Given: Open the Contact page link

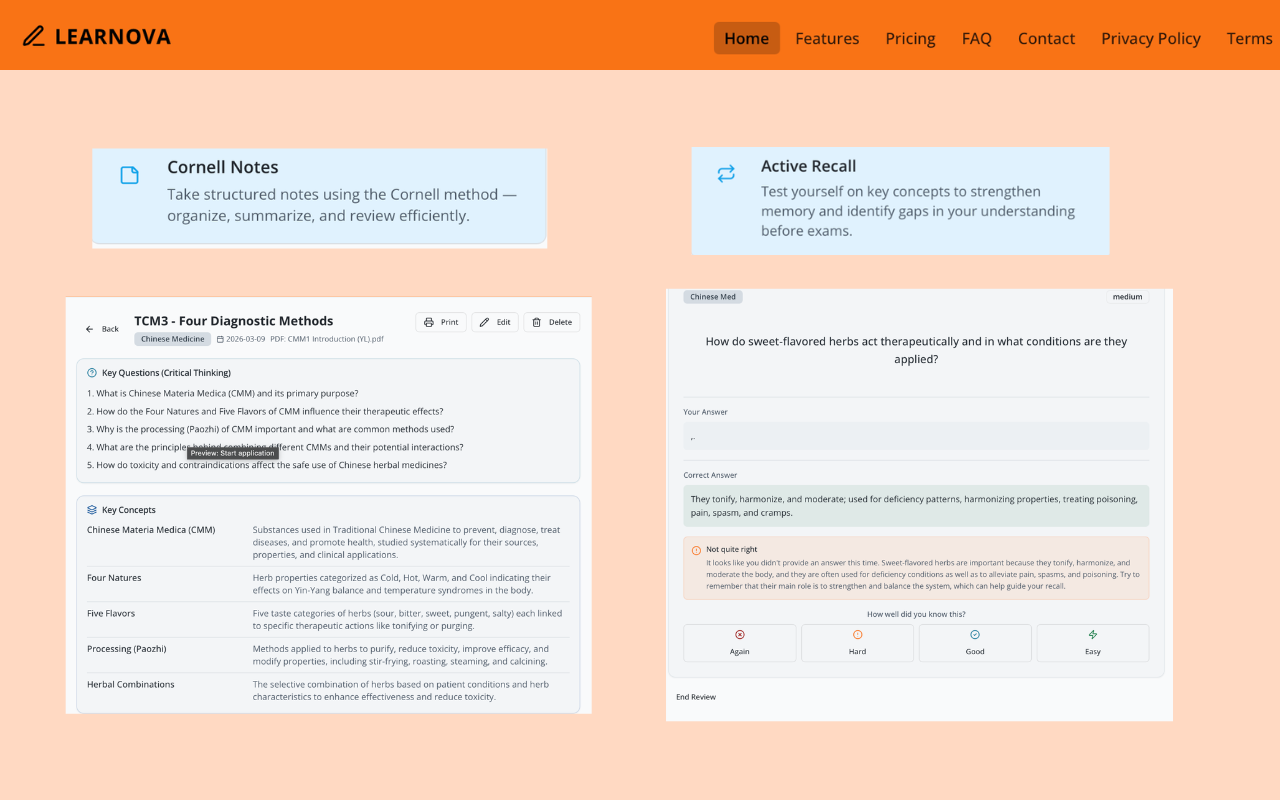Looking at the screenshot, I should (1046, 38).
